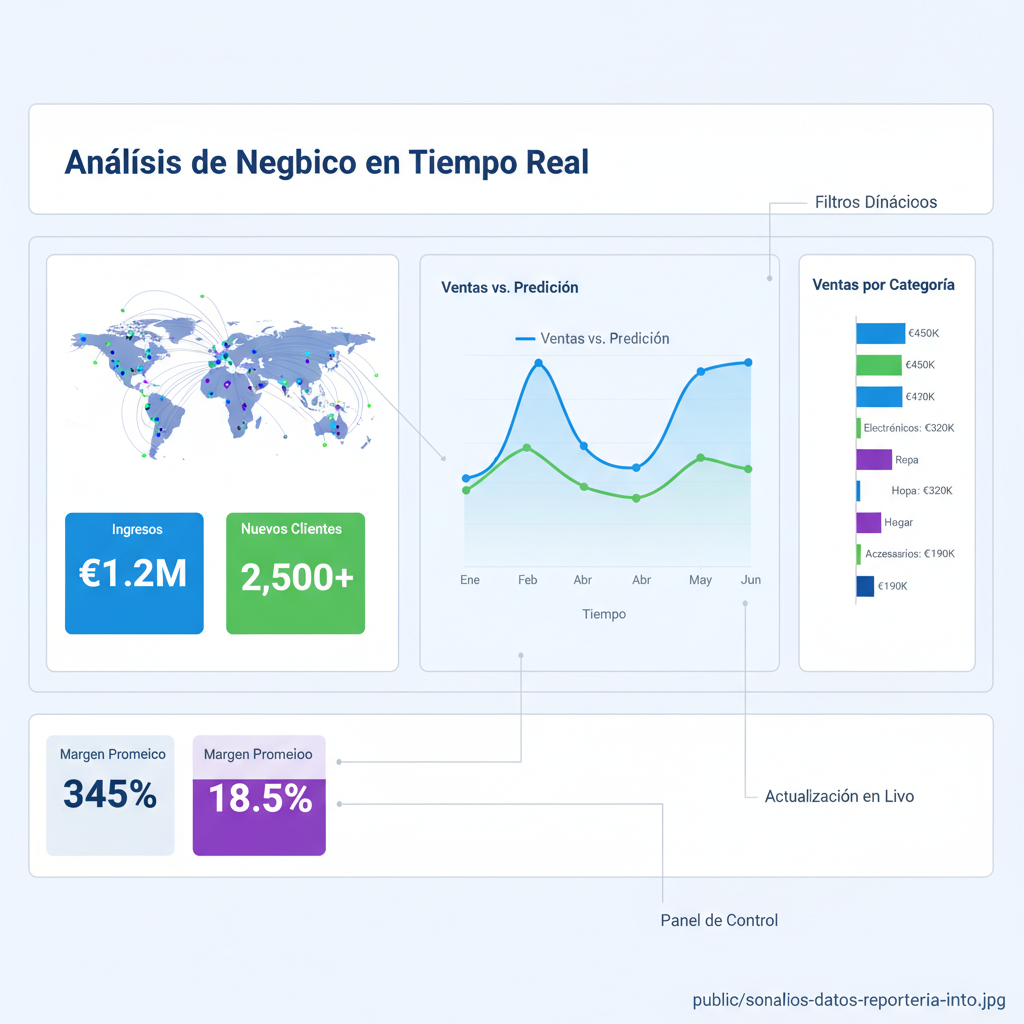Select the dark blue €190K bar
Screen dimensions: 1024x1024
(x=868, y=585)
